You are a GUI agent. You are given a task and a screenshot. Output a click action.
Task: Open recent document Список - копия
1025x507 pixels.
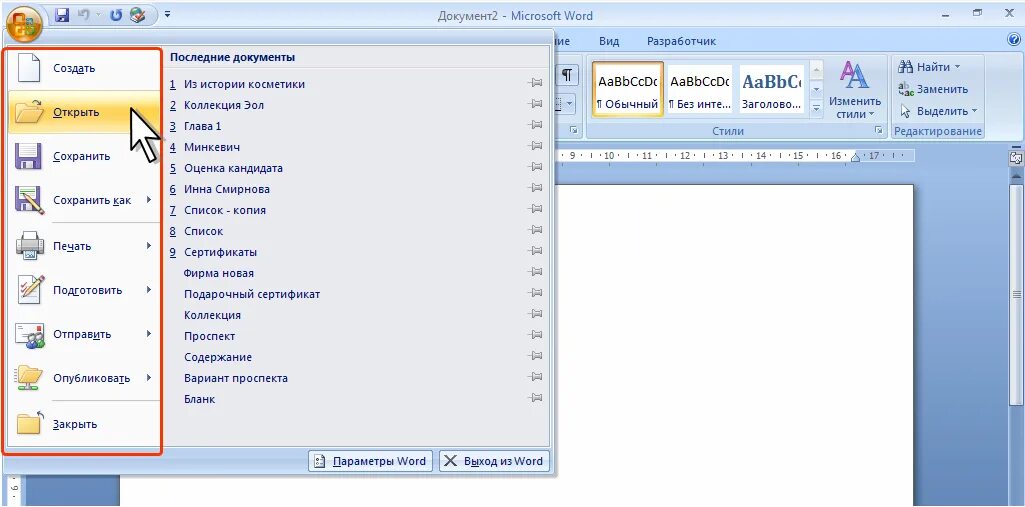tap(225, 210)
